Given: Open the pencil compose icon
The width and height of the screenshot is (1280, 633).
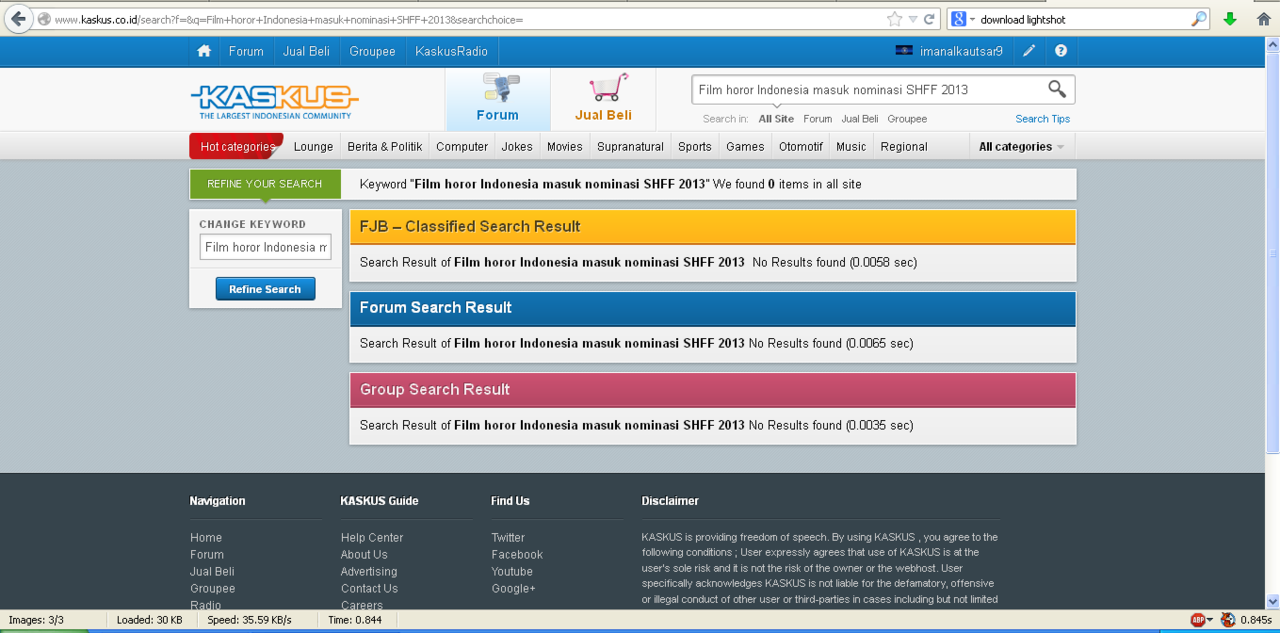Looking at the screenshot, I should pos(1029,51).
